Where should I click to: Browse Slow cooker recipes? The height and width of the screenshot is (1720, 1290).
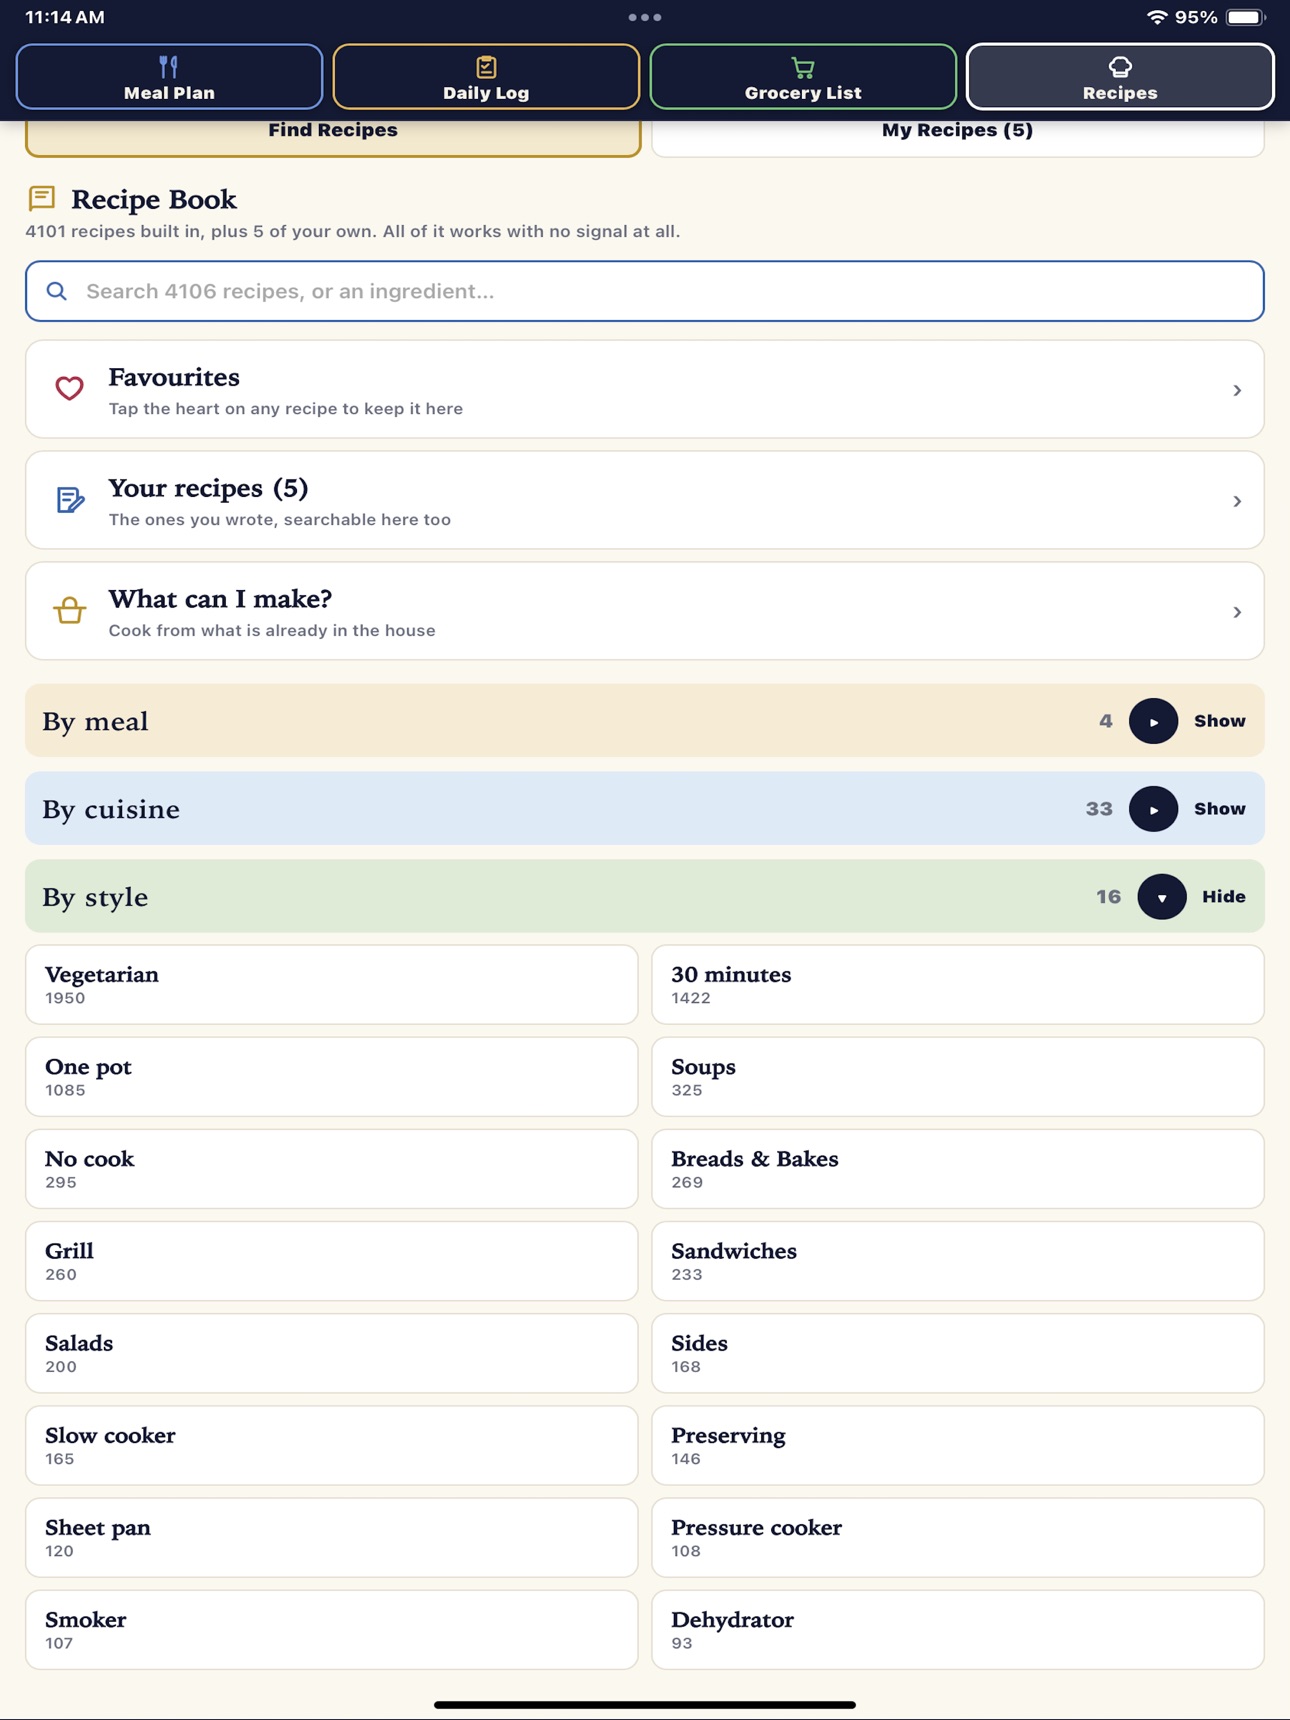332,1445
